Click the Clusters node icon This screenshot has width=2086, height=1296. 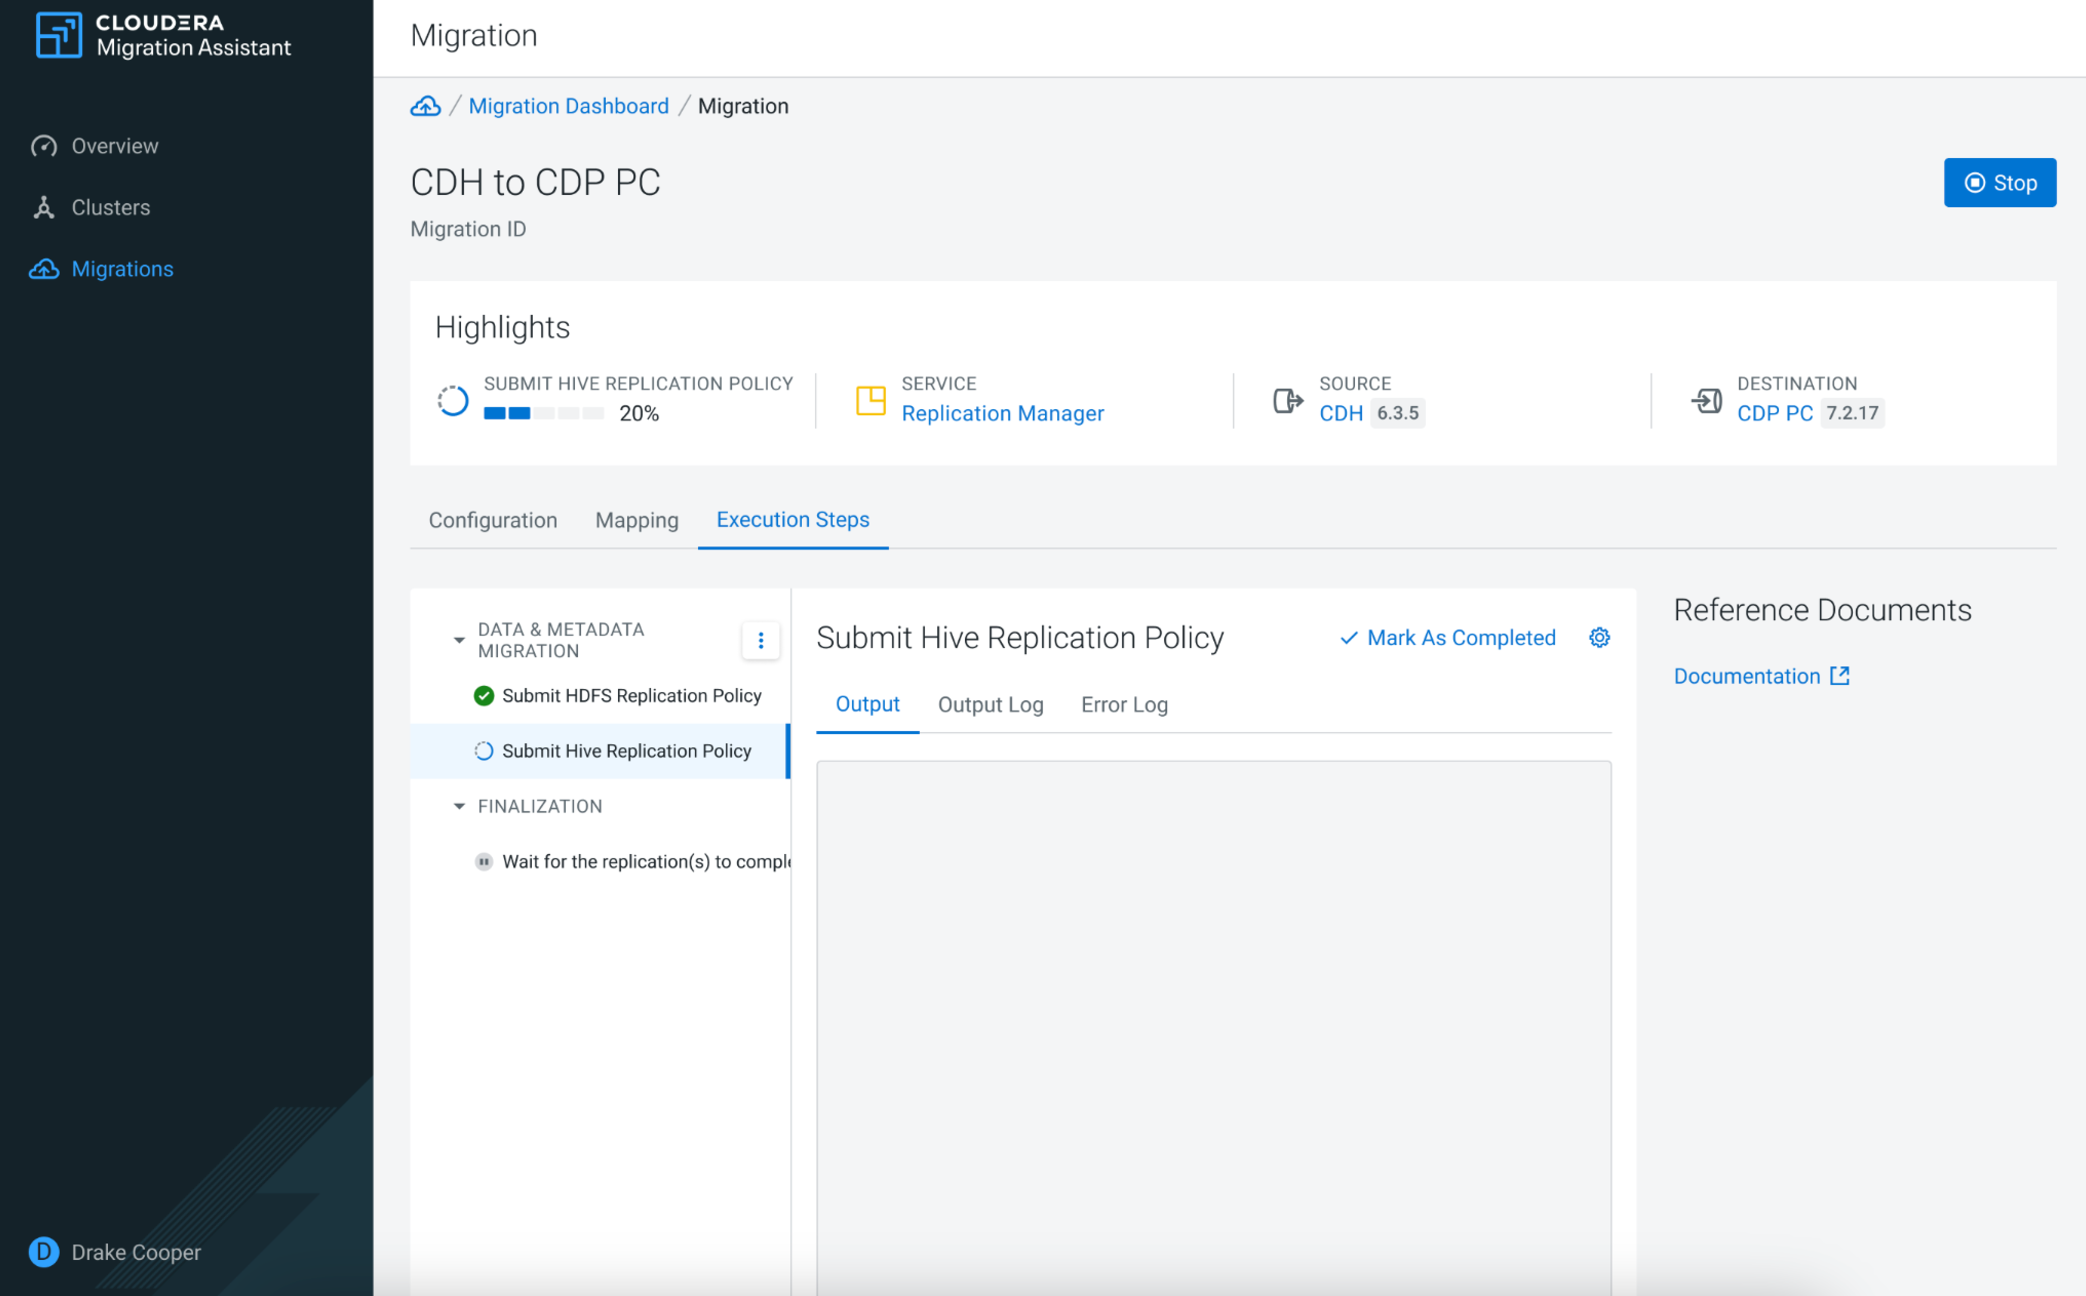click(43, 207)
